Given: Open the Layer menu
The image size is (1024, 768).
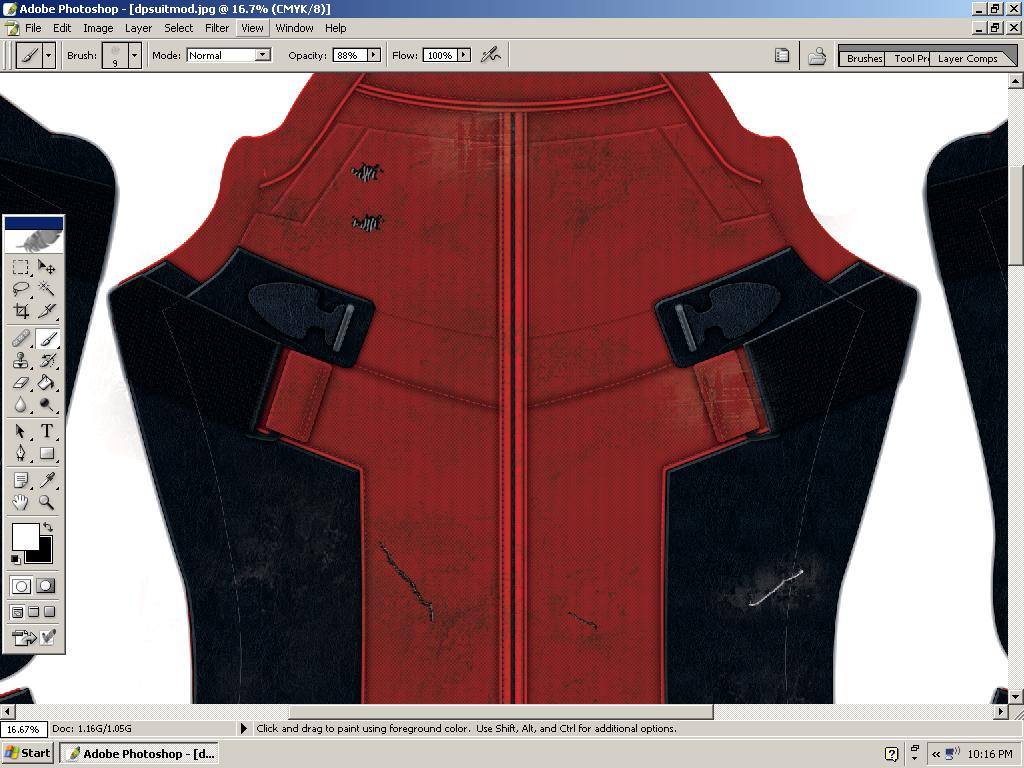Looking at the screenshot, I should (138, 28).
